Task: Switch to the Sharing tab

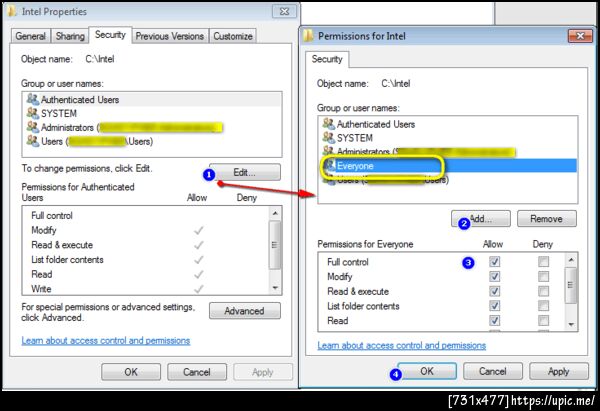Action: pos(70,36)
